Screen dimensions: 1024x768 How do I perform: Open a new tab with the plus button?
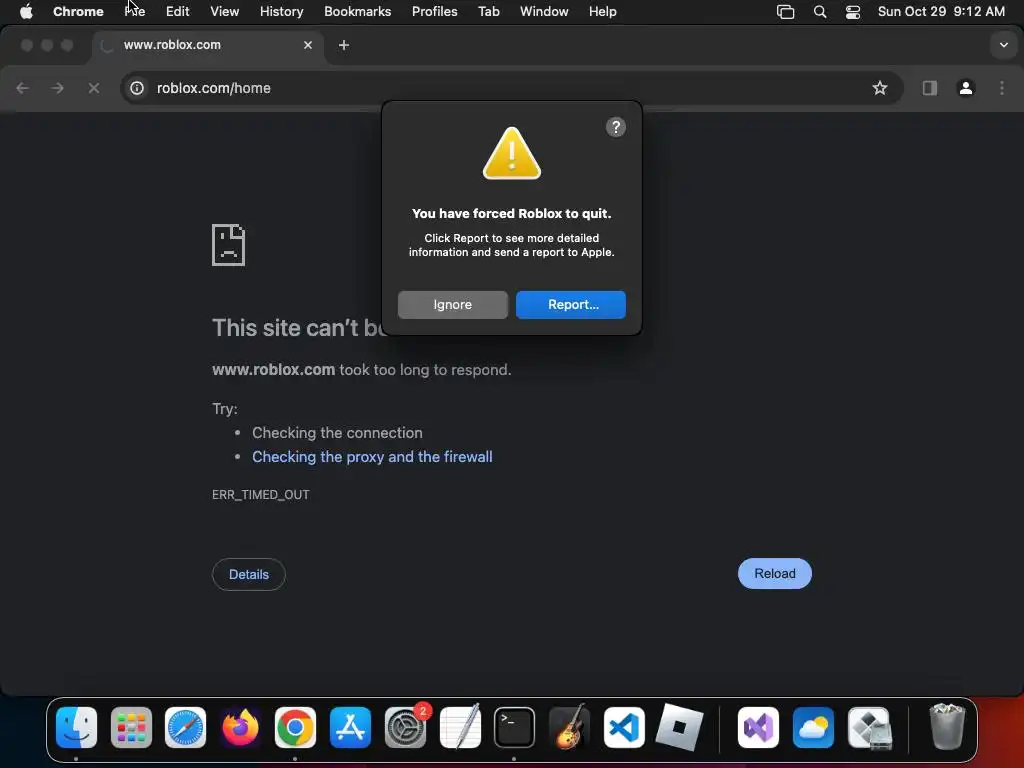(x=344, y=45)
